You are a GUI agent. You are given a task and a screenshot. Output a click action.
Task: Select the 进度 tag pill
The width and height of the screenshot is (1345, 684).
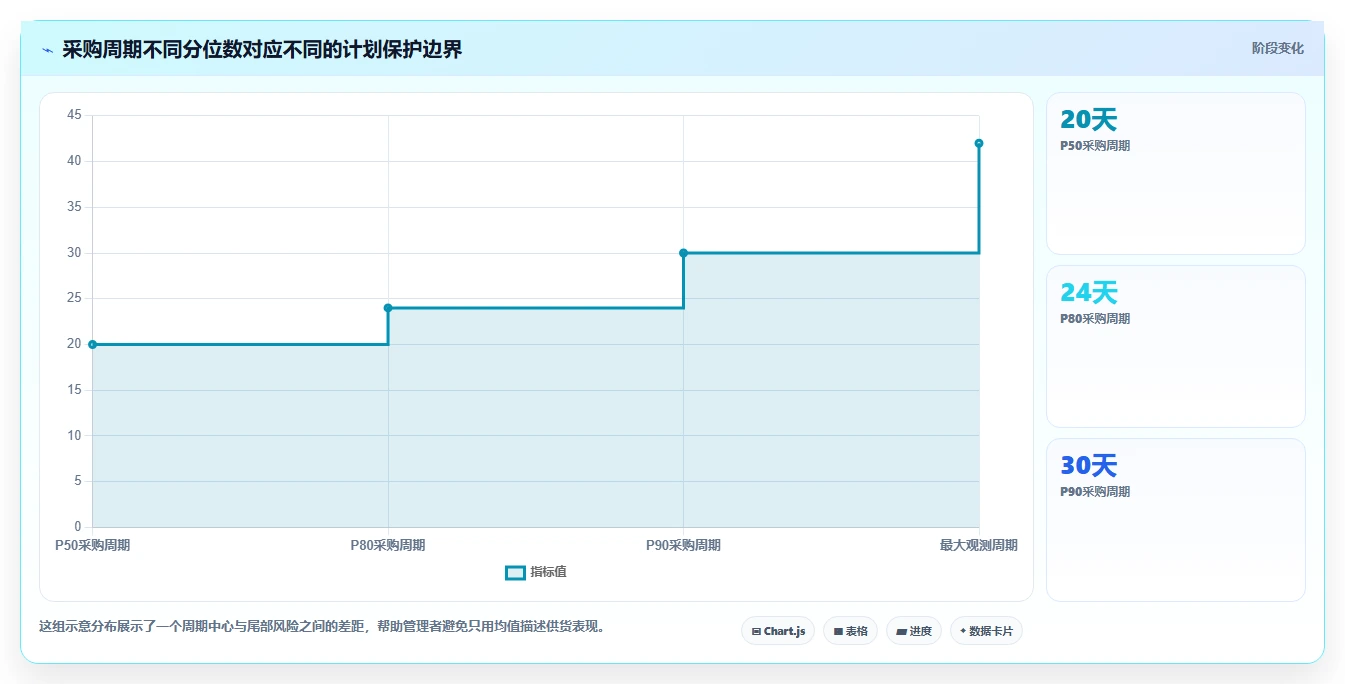[x=914, y=631]
